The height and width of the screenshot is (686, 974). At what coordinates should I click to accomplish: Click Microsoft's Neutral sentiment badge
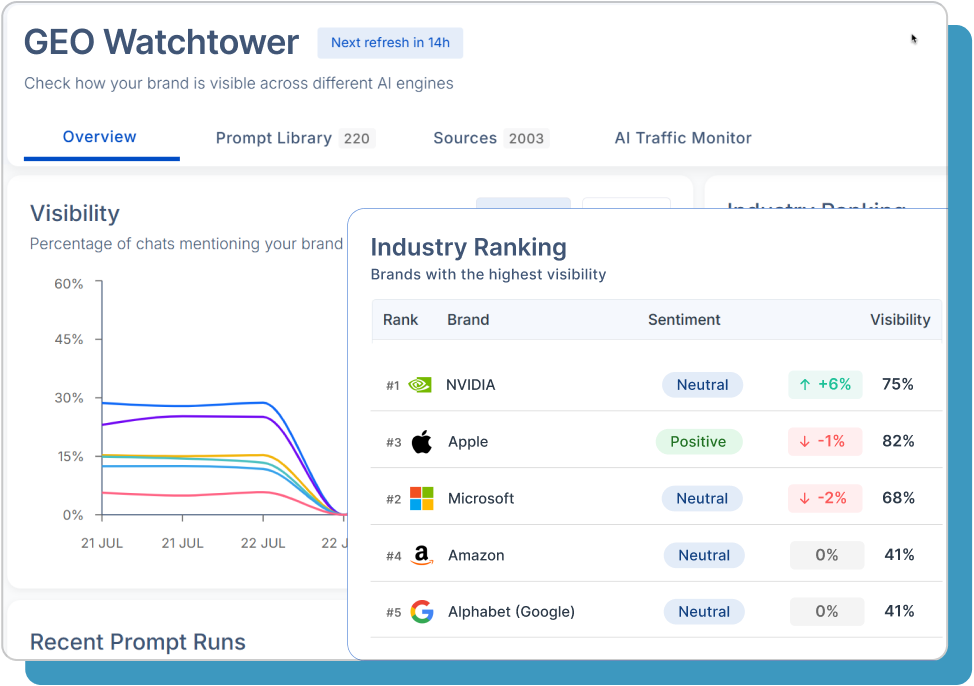[702, 498]
